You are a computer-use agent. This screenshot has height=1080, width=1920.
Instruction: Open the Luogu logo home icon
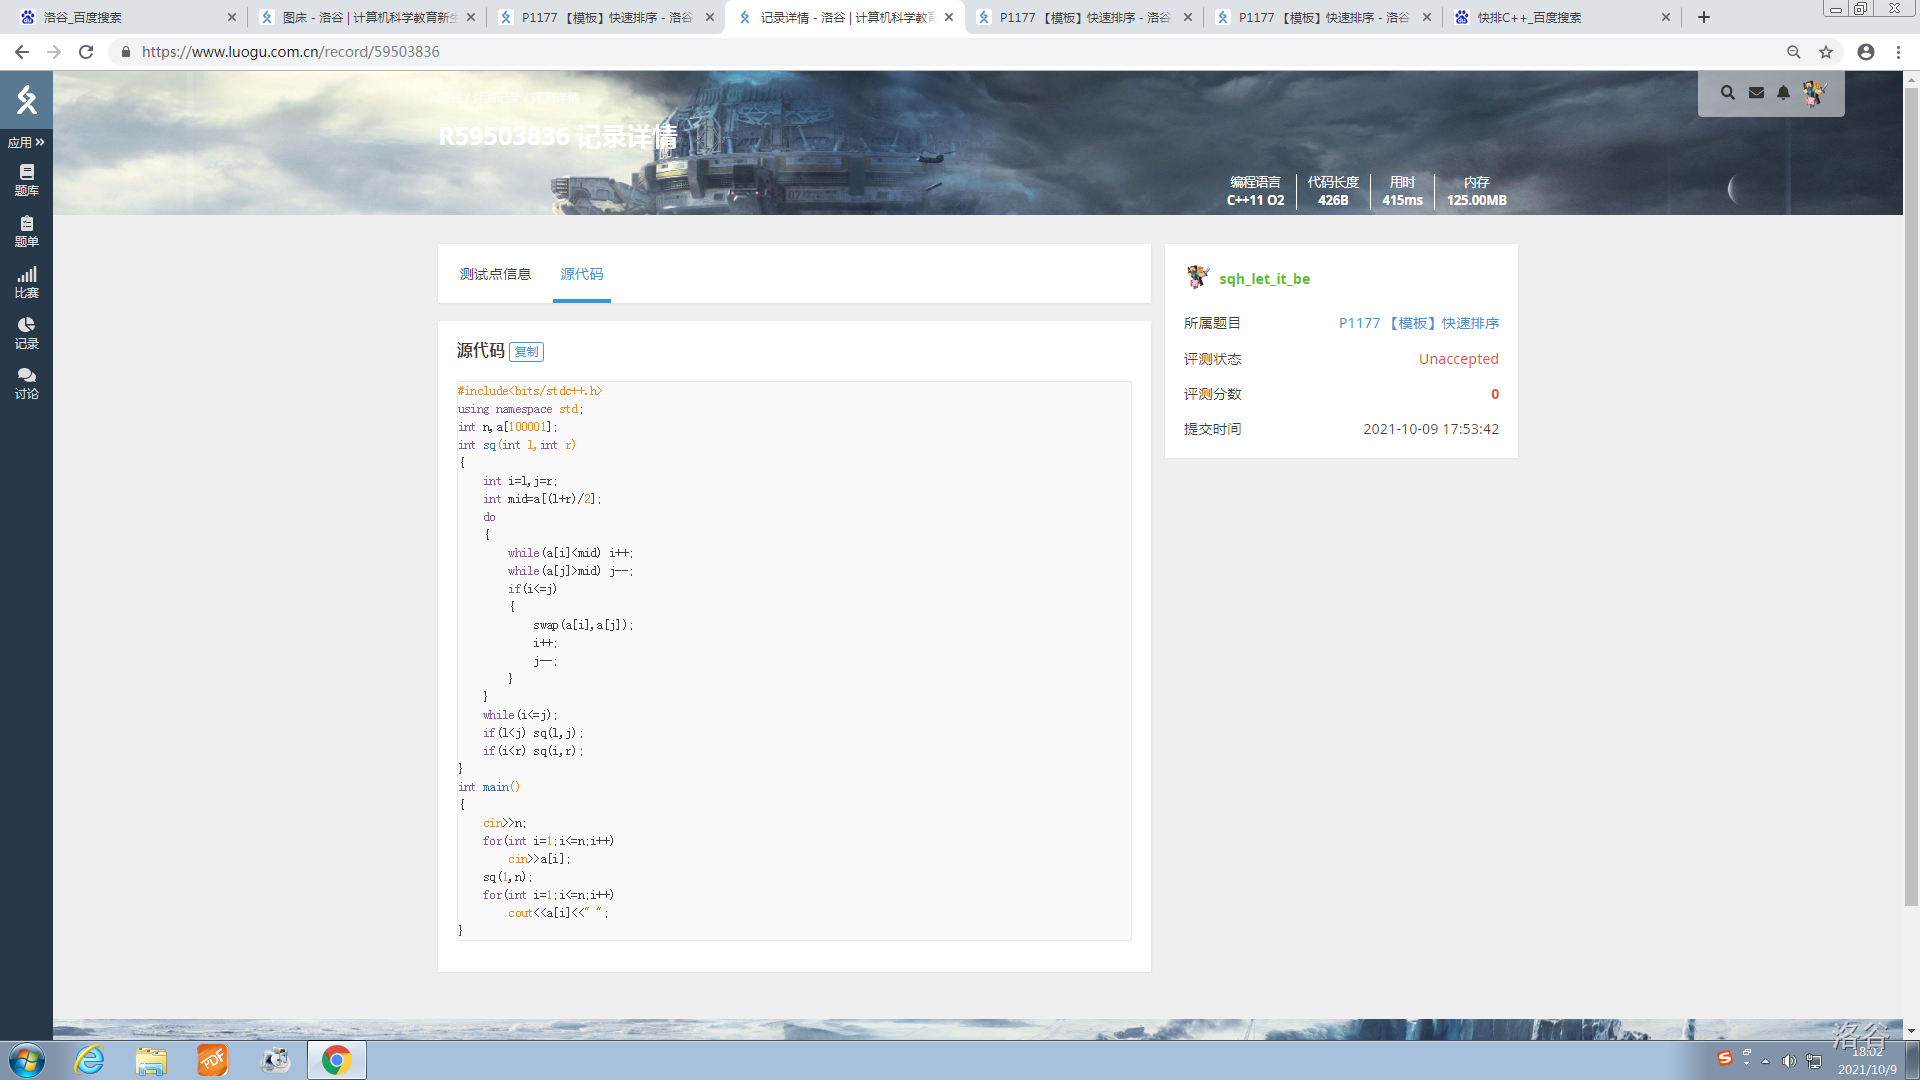pyautogui.click(x=26, y=99)
